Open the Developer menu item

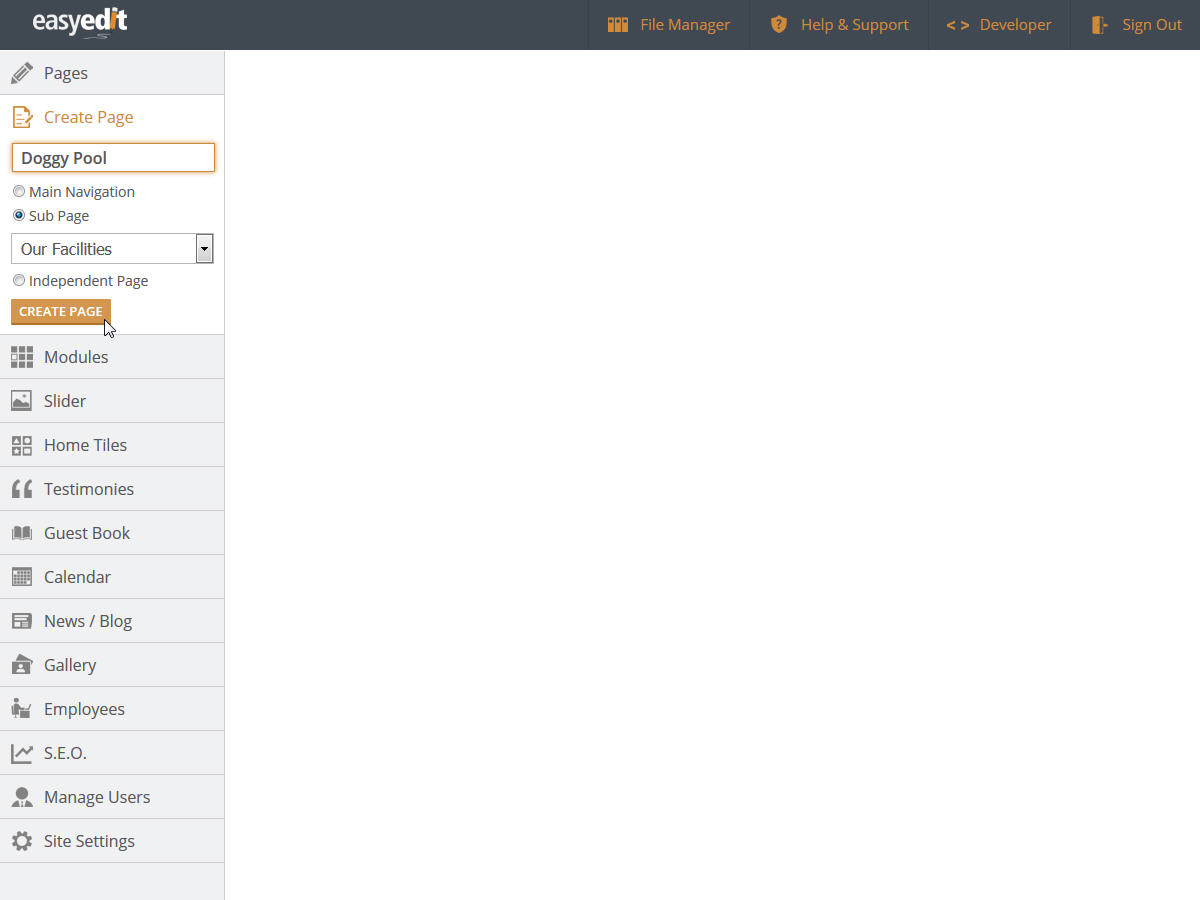[x=999, y=25]
